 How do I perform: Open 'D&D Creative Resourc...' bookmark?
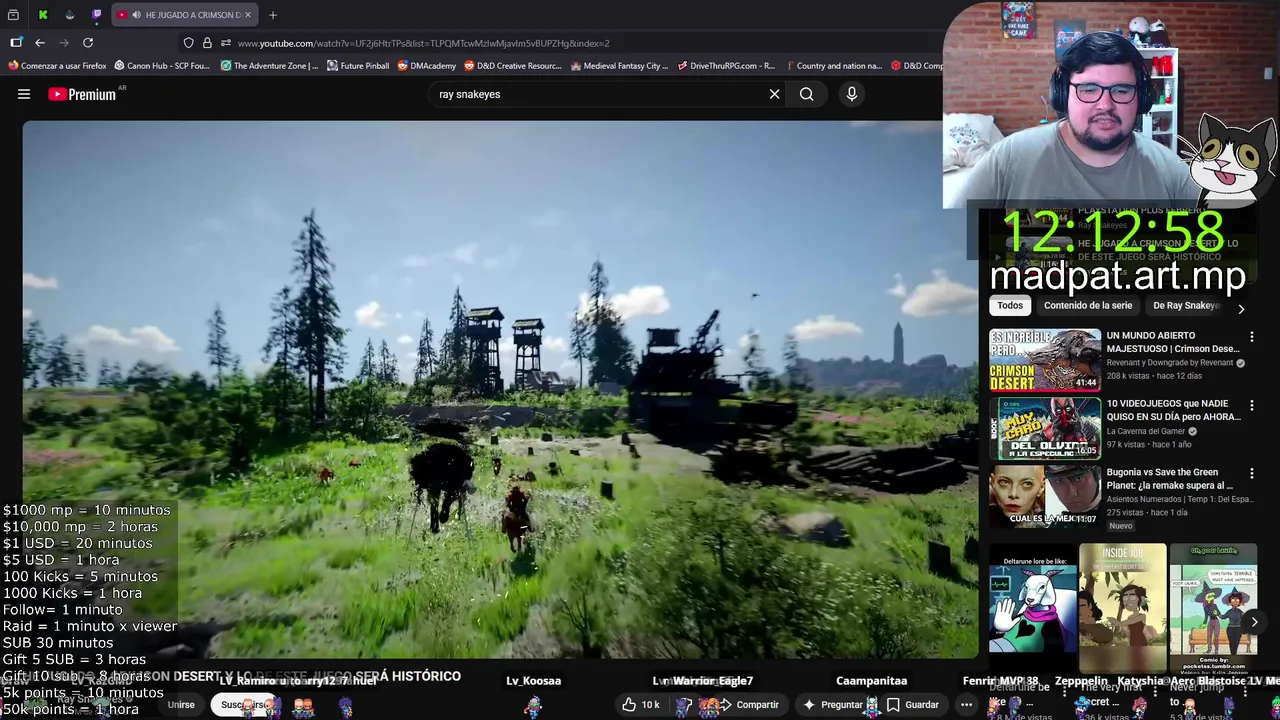512,66
